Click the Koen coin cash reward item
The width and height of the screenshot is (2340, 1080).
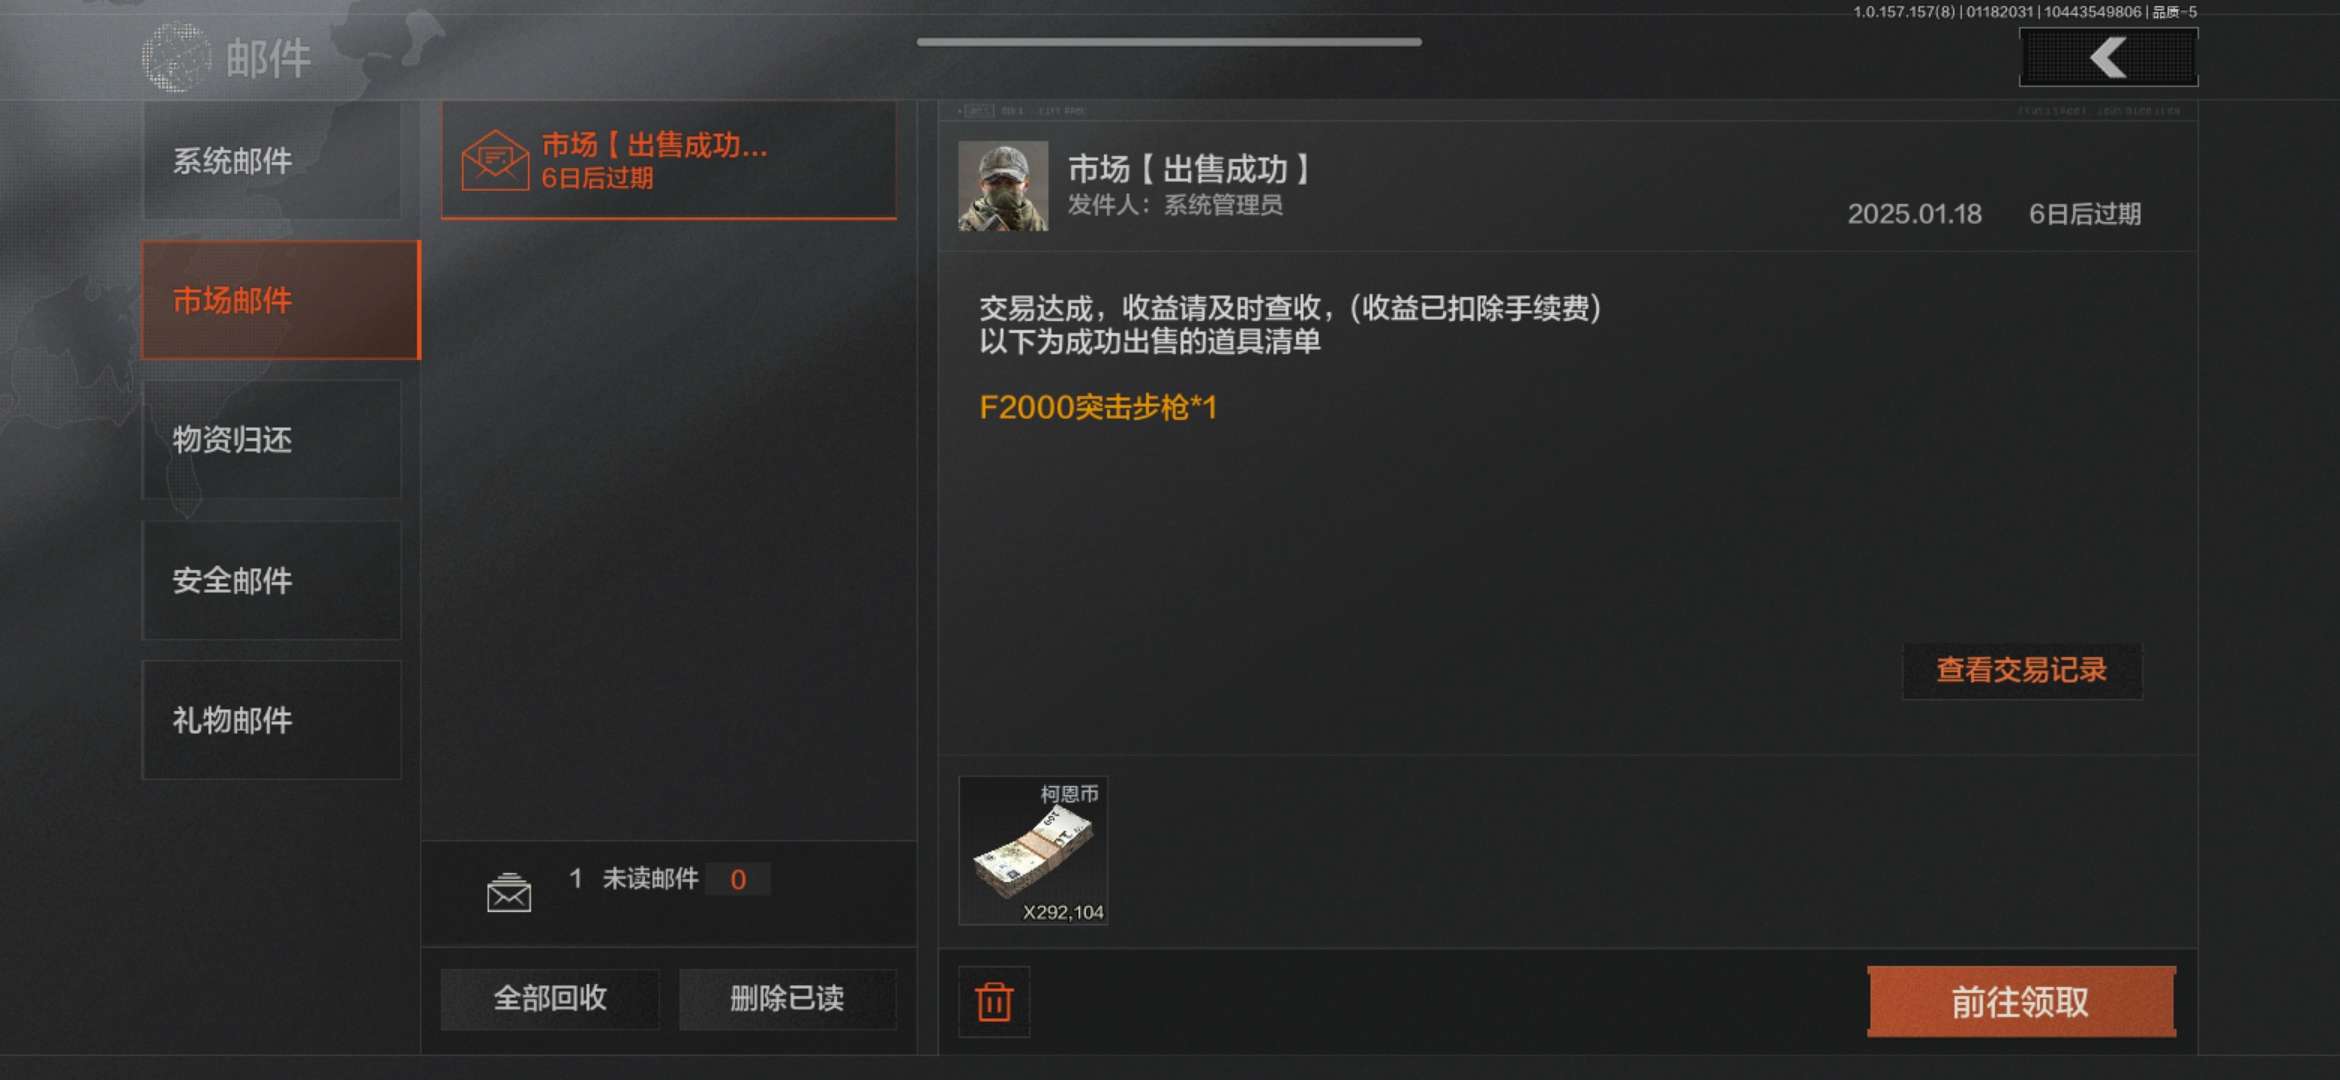point(1033,851)
